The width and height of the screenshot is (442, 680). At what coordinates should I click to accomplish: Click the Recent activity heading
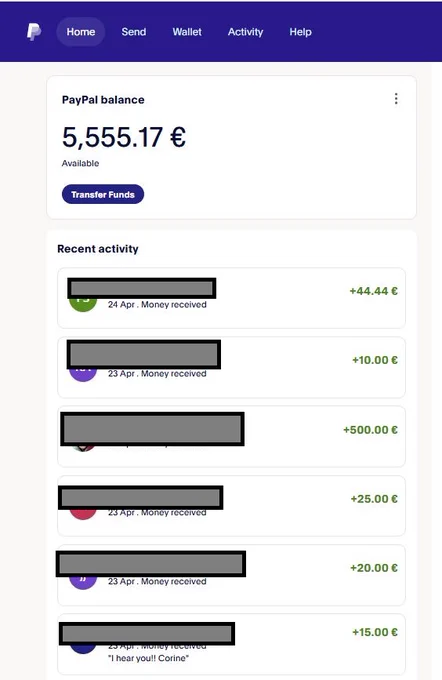click(98, 249)
